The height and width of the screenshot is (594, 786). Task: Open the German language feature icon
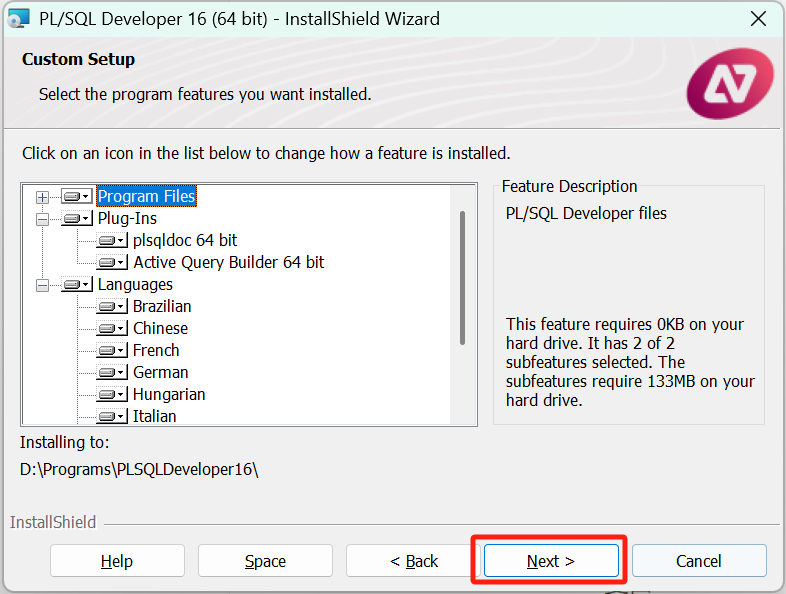[x=112, y=373]
